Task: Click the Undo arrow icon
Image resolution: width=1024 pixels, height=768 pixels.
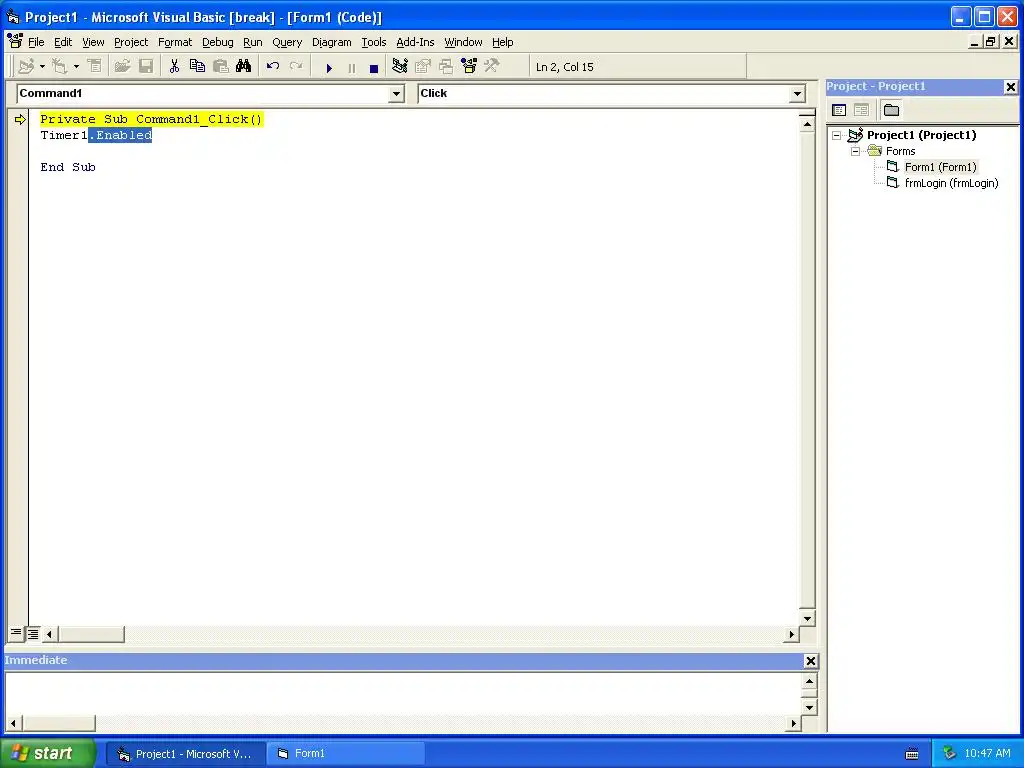Action: 273,67
